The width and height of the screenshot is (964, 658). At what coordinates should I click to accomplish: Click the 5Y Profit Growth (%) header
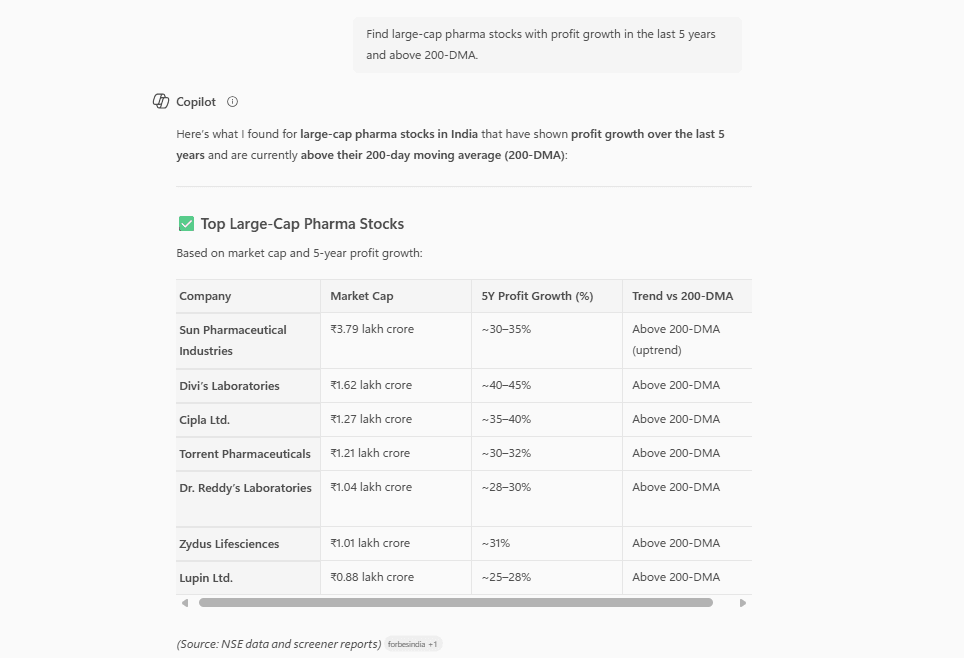[x=537, y=296]
